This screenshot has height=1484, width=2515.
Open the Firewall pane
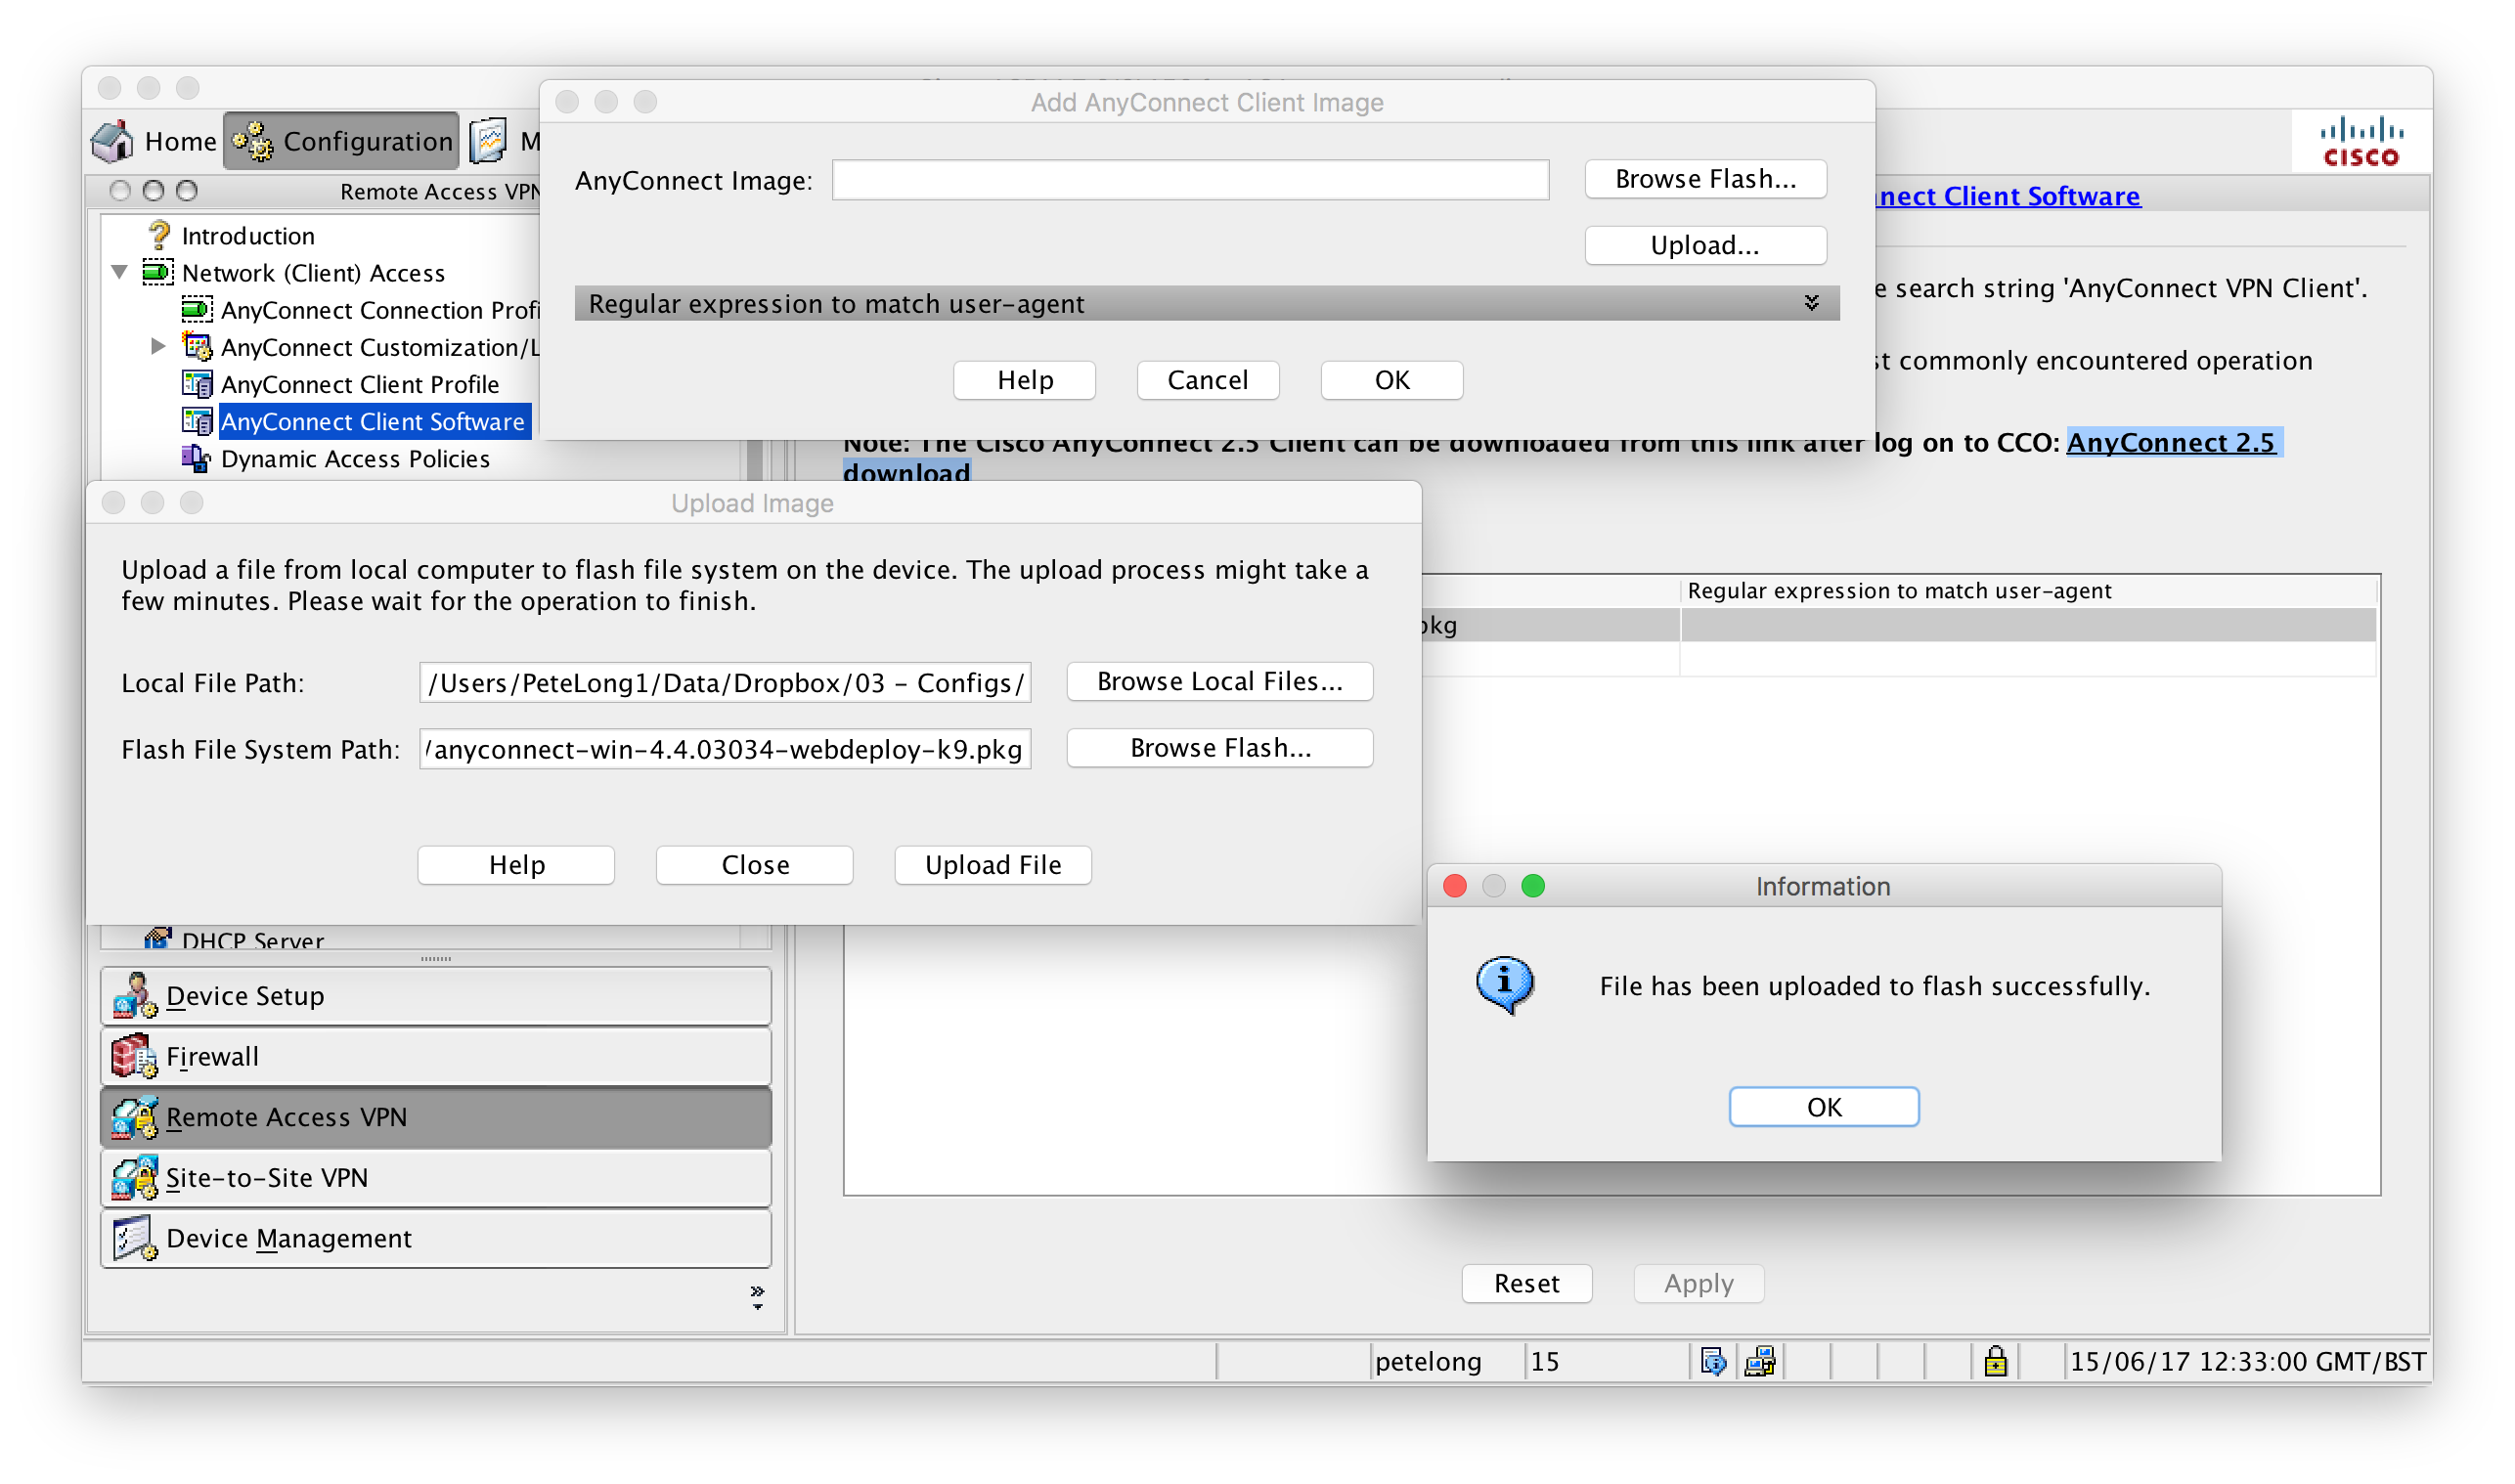click(x=436, y=1056)
